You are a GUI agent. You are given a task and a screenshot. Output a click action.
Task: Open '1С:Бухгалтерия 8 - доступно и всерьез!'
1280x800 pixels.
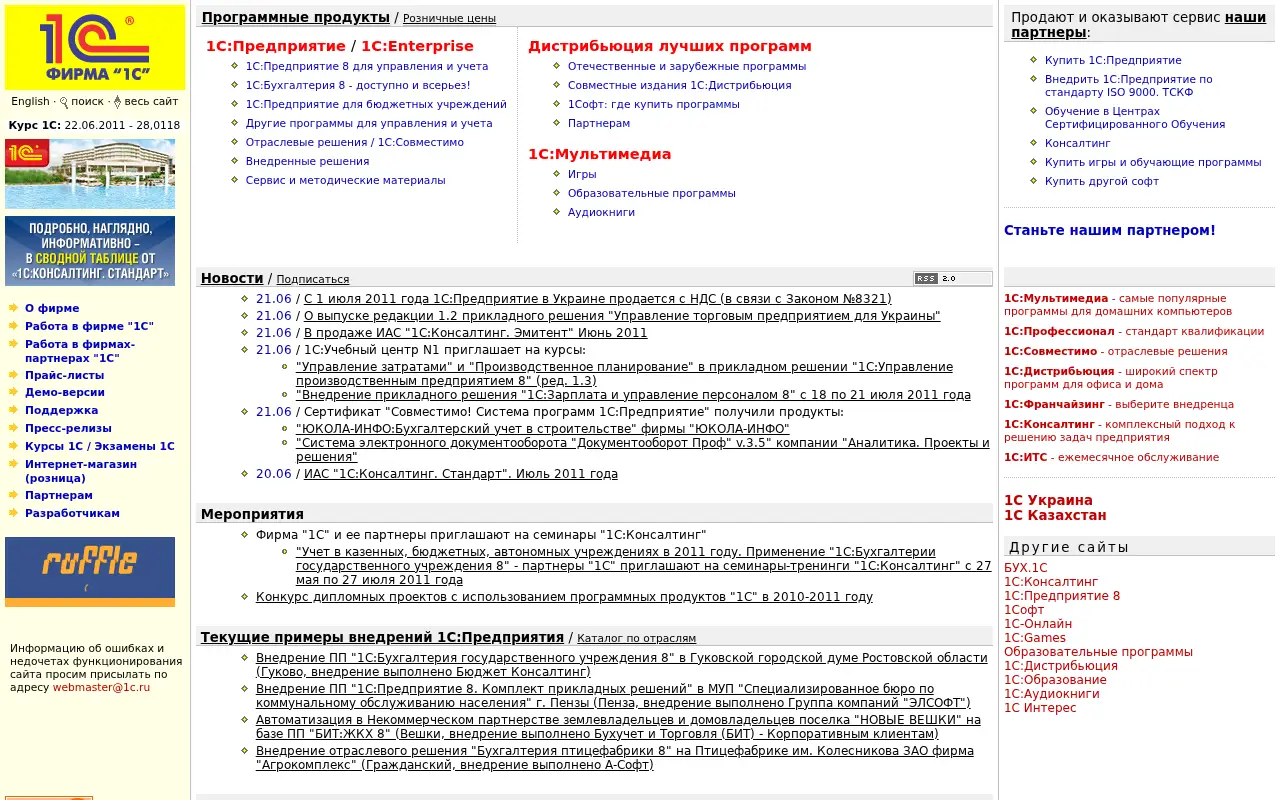coord(358,85)
